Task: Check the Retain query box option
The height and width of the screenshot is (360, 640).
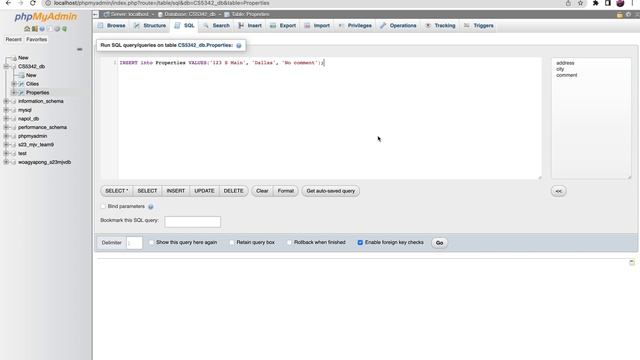Action: (x=232, y=242)
